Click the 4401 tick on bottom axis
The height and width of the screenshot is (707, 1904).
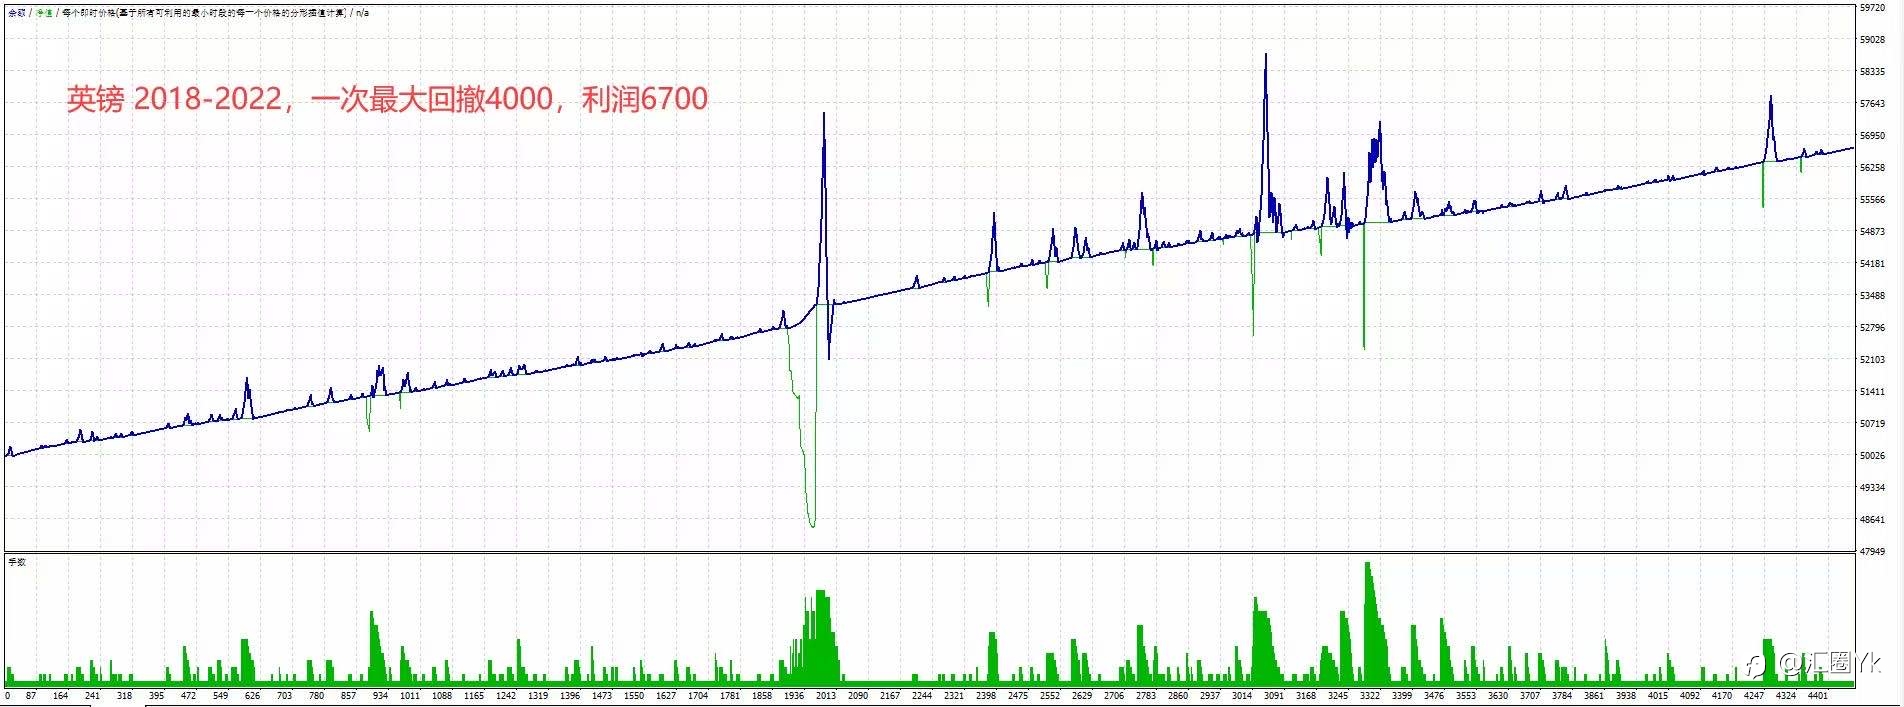click(1818, 696)
